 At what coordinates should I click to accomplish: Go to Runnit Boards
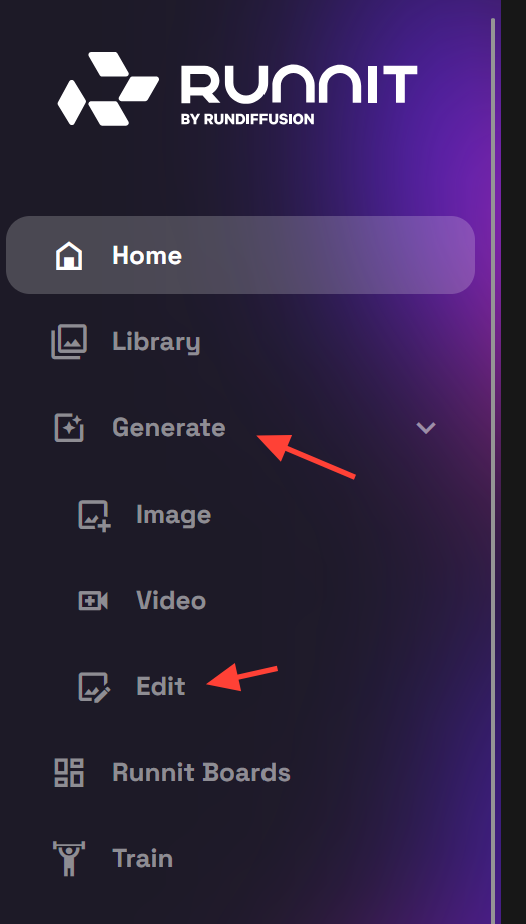click(x=201, y=773)
